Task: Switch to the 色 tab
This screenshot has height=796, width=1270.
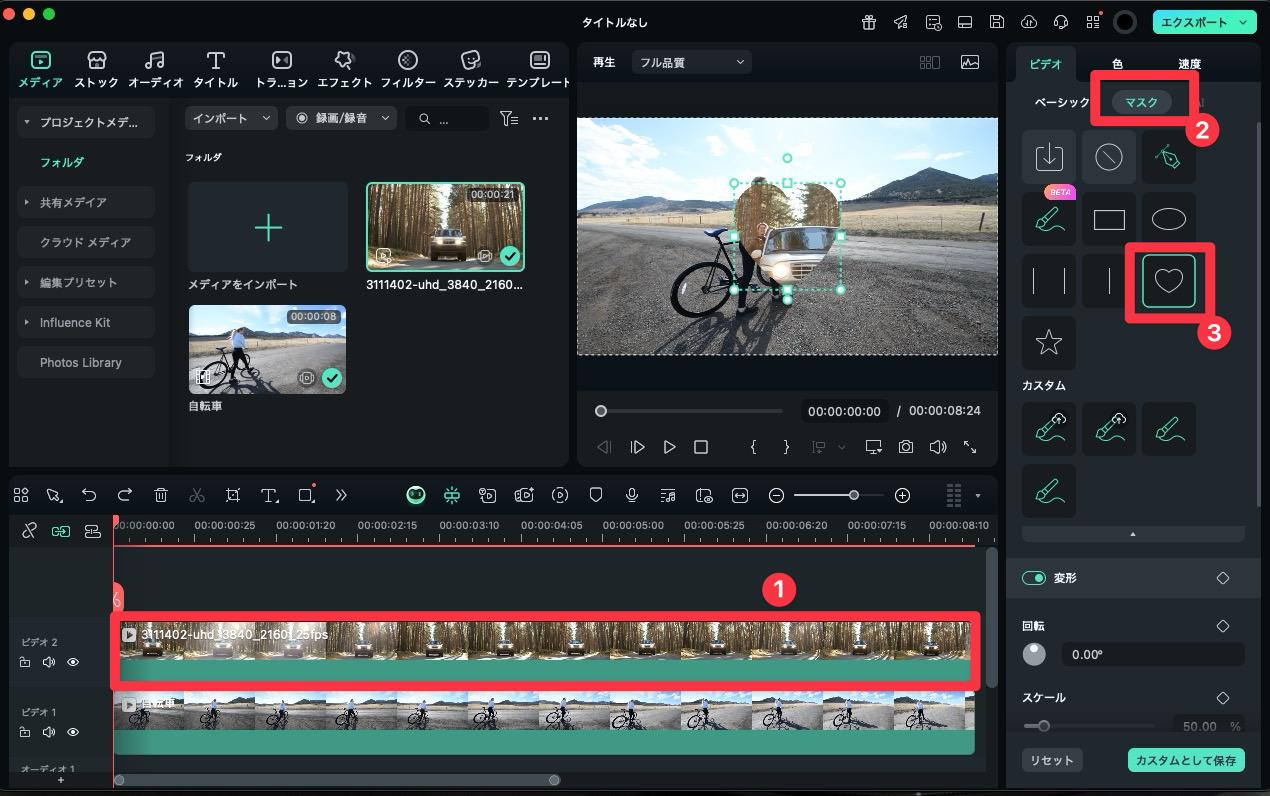Action: pos(1117,64)
